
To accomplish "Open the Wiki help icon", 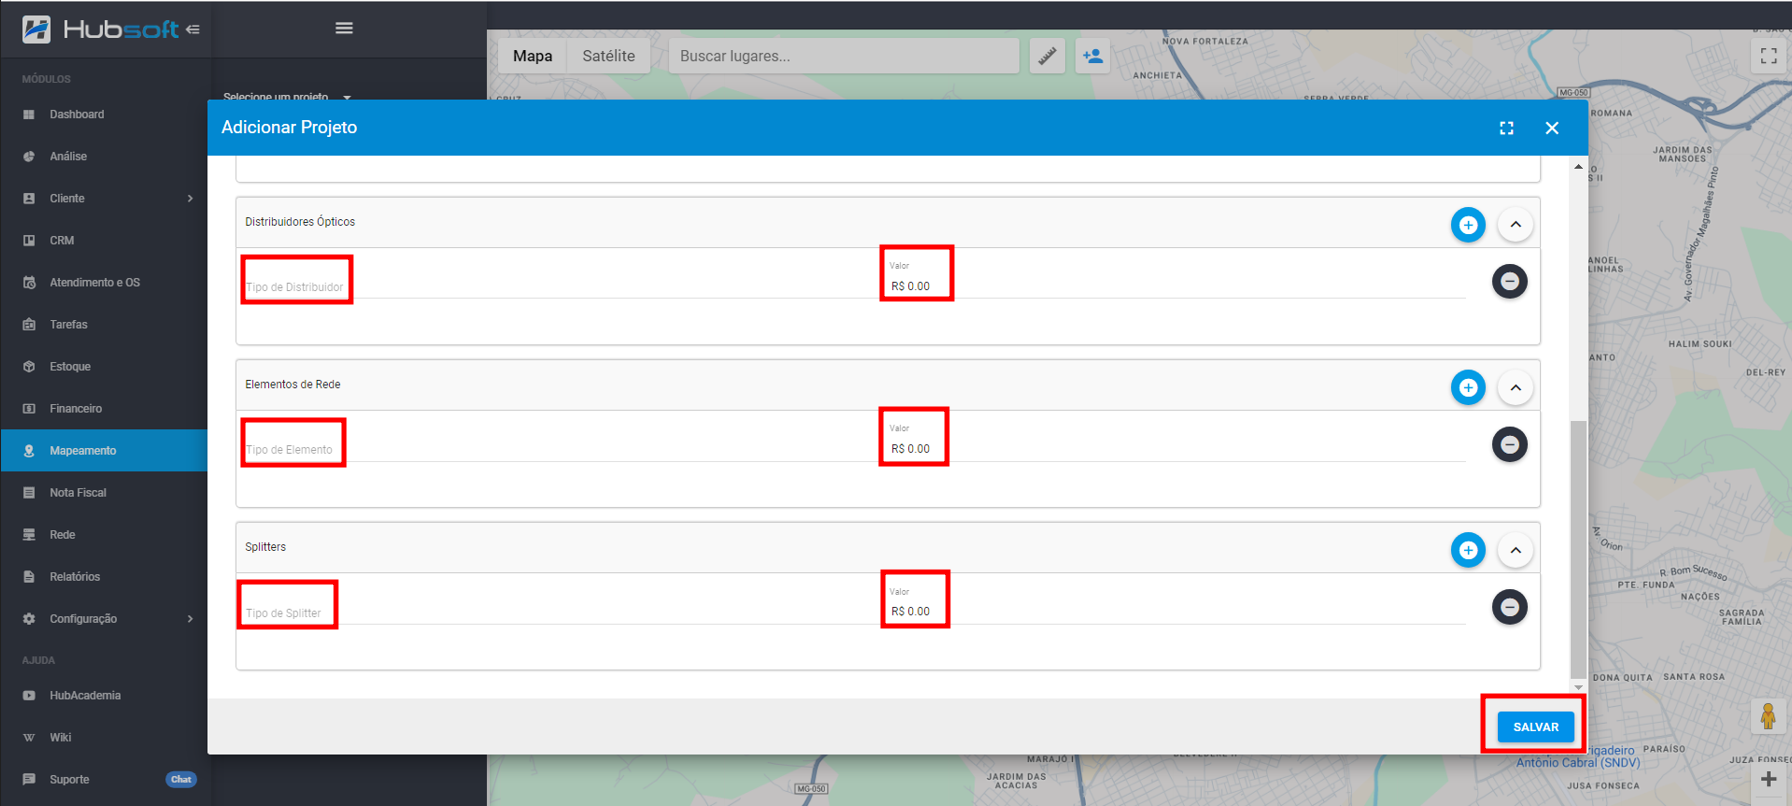I will 29,737.
